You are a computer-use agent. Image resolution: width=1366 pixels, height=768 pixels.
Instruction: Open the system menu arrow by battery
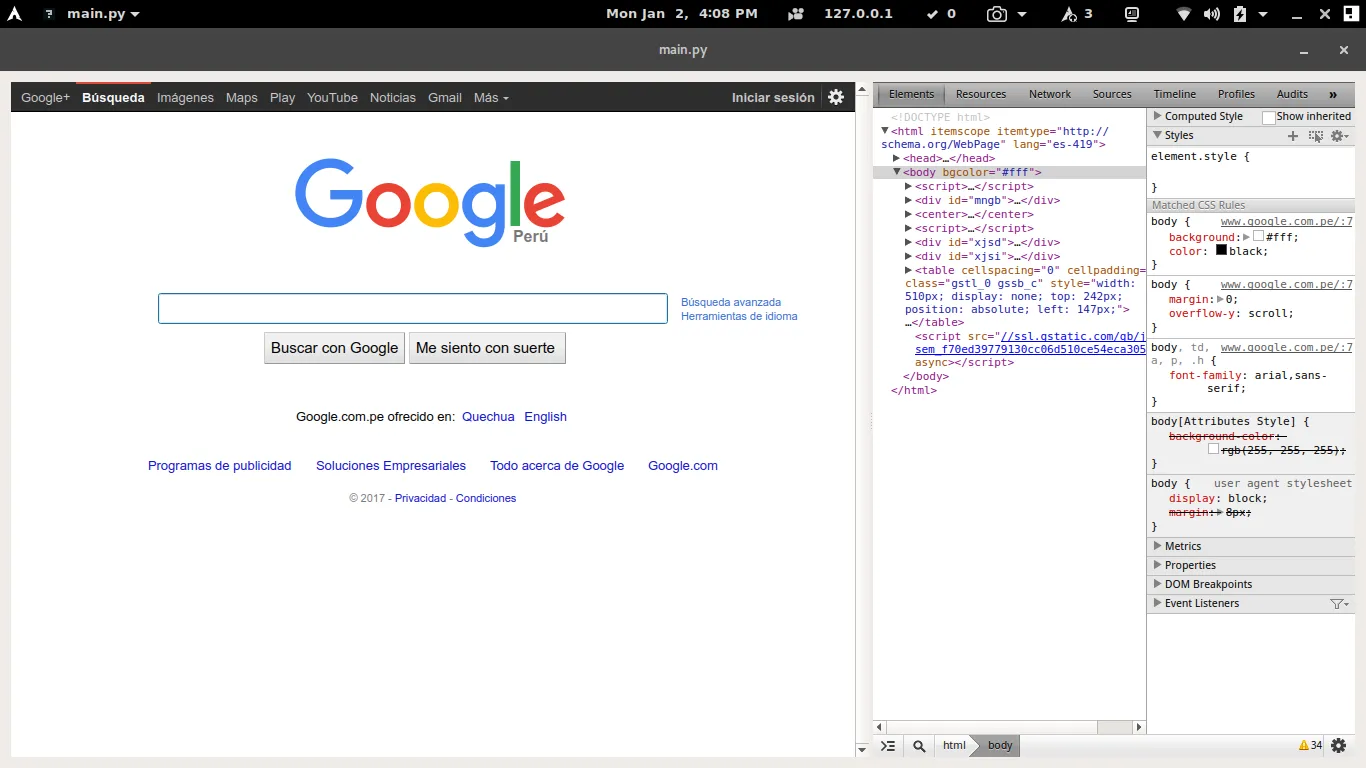coord(1263,14)
